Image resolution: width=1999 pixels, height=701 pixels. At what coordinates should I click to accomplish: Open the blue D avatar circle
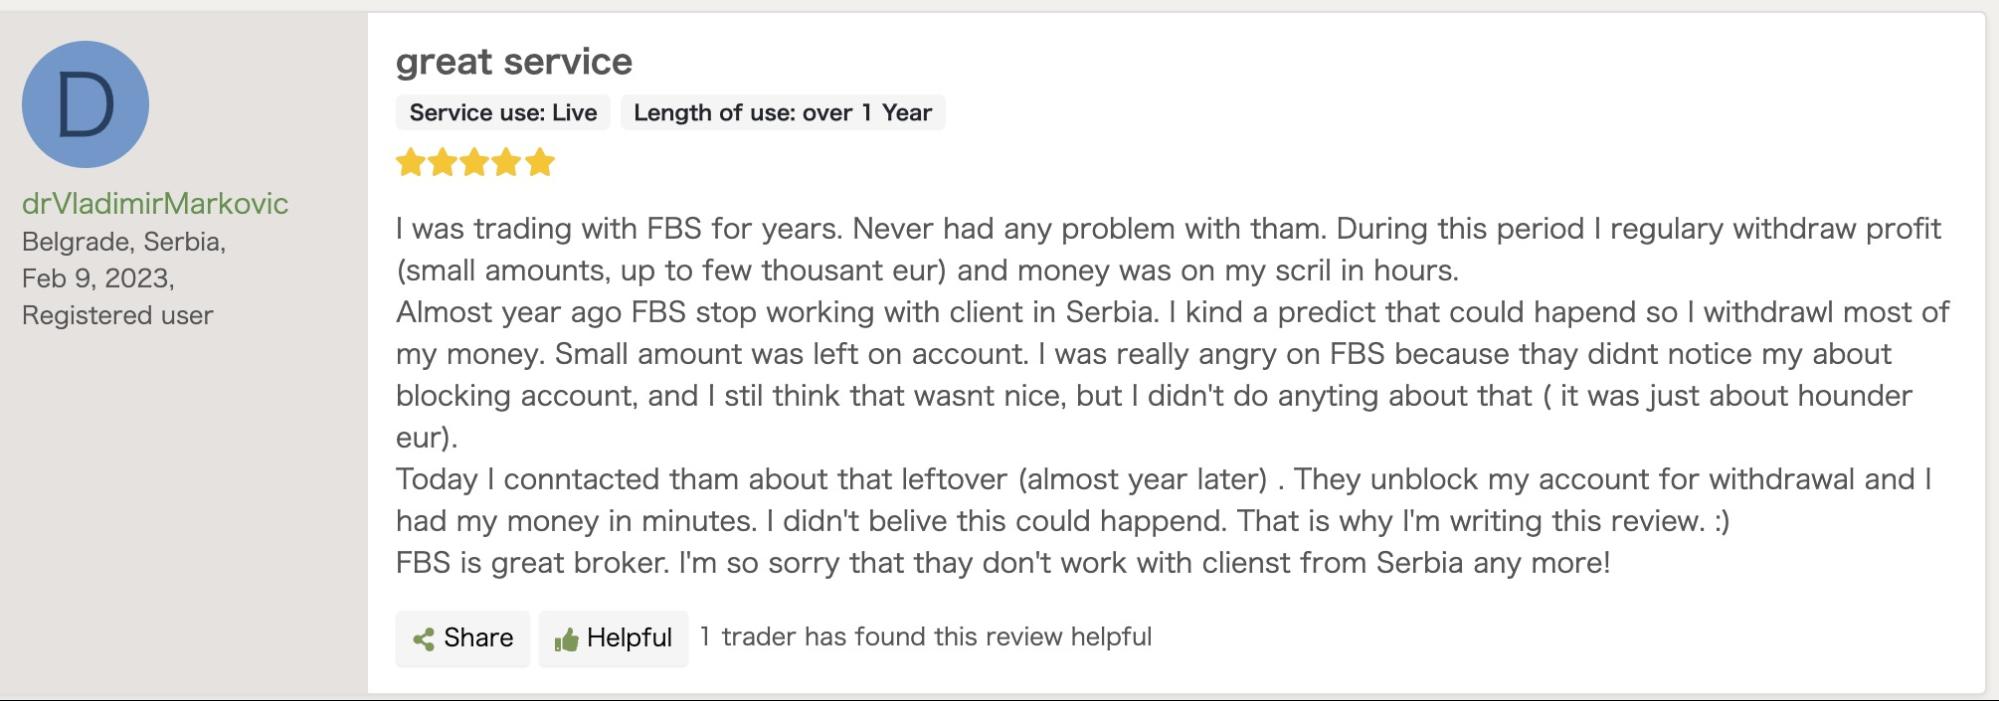coord(85,104)
